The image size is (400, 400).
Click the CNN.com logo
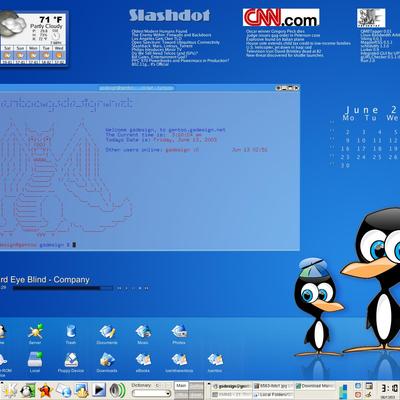coord(281,17)
